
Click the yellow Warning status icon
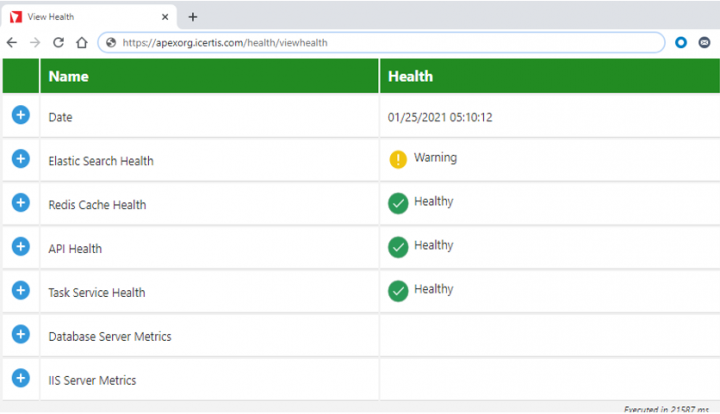tap(398, 159)
